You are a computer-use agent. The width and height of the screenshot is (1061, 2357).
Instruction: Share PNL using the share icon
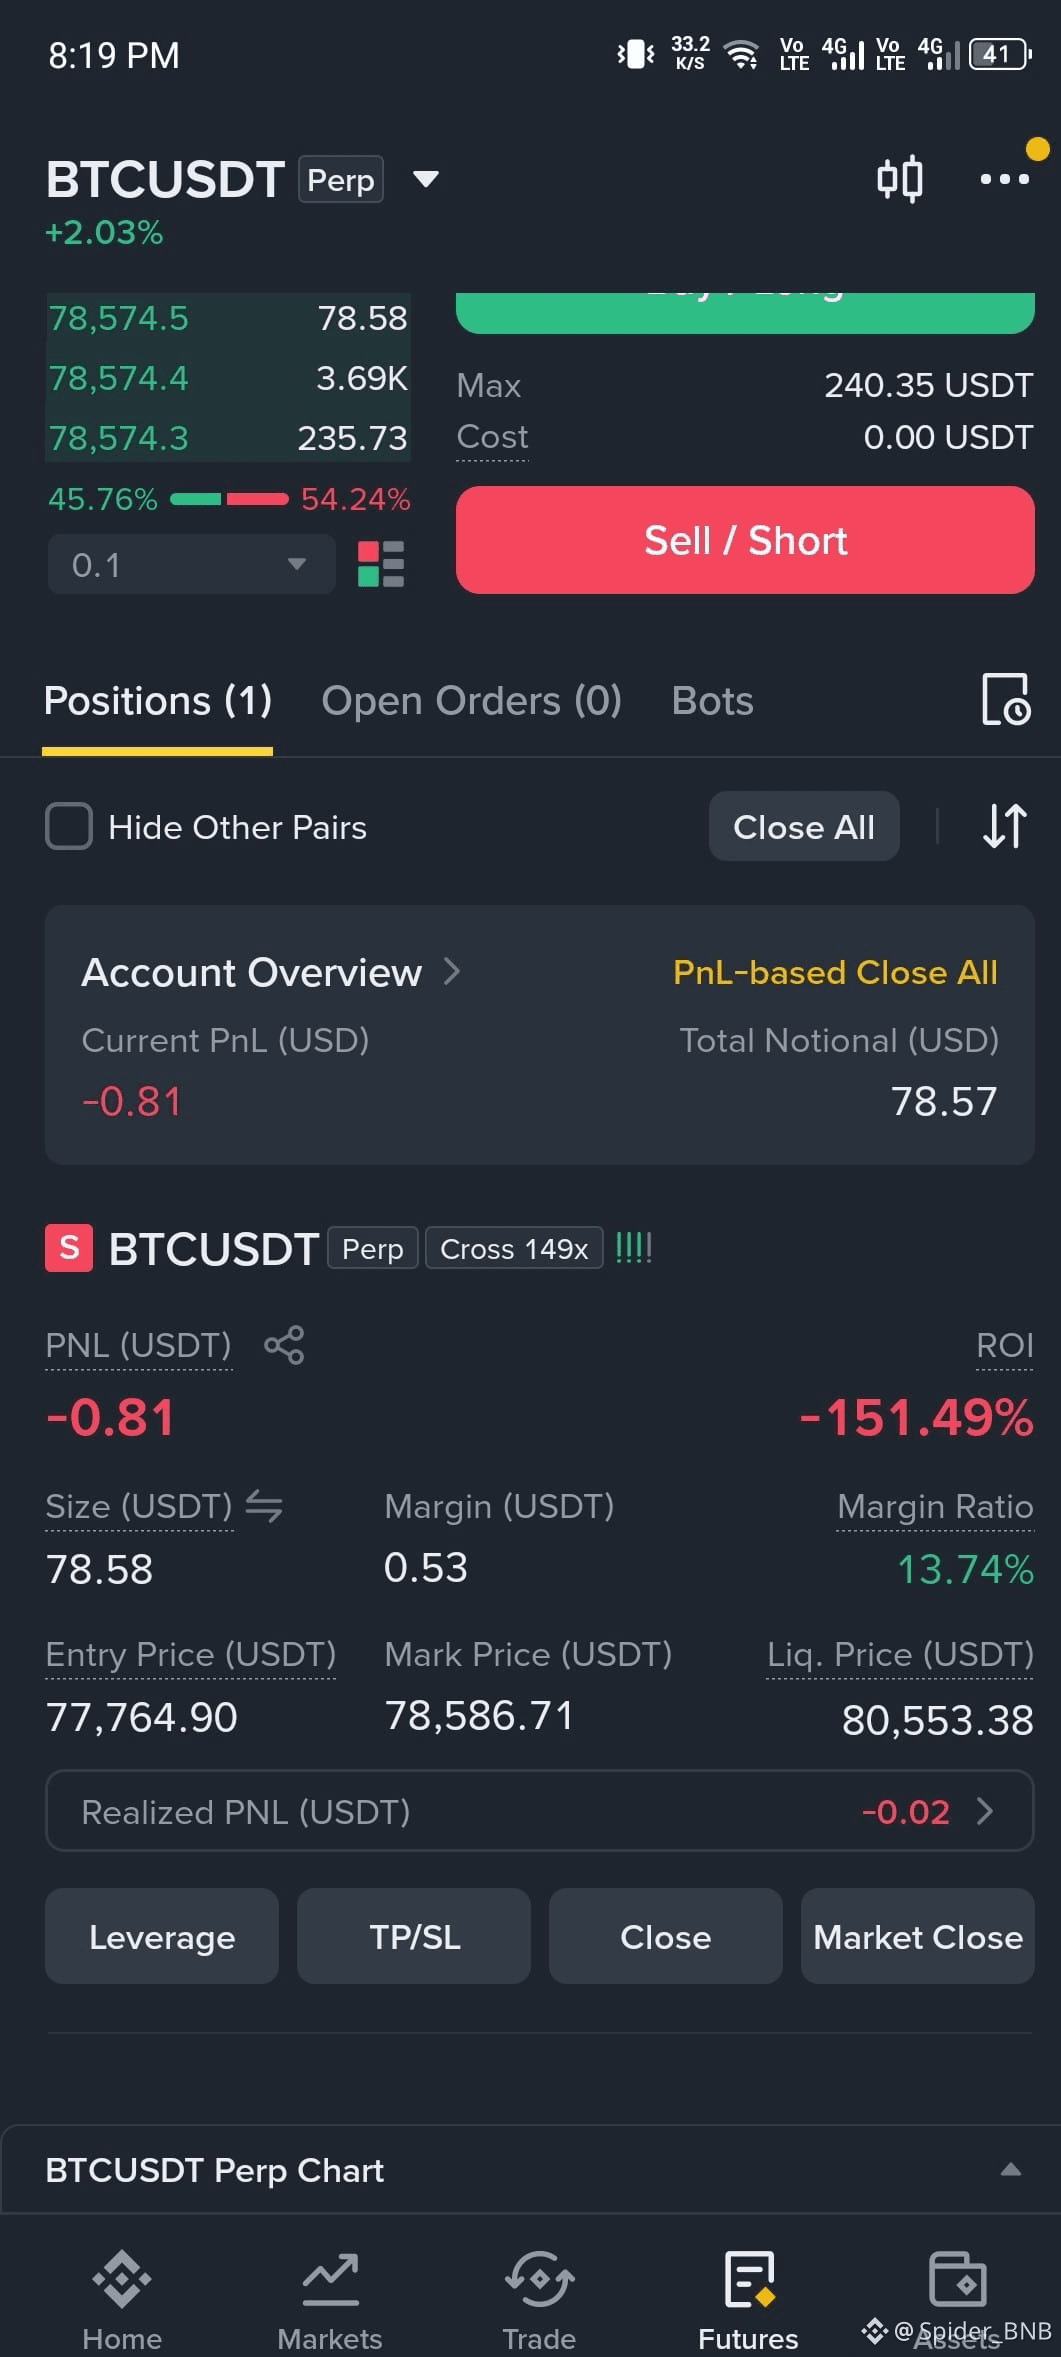(x=284, y=1345)
